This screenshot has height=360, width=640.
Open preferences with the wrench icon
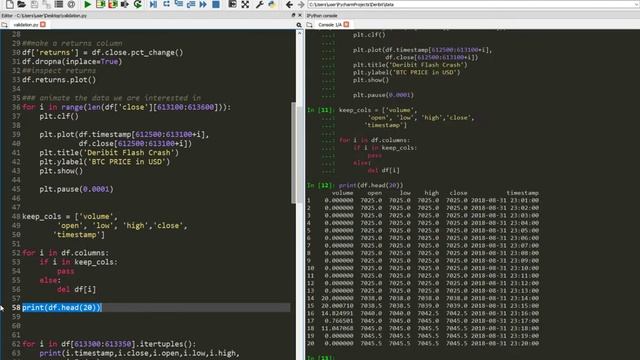point(259,4)
